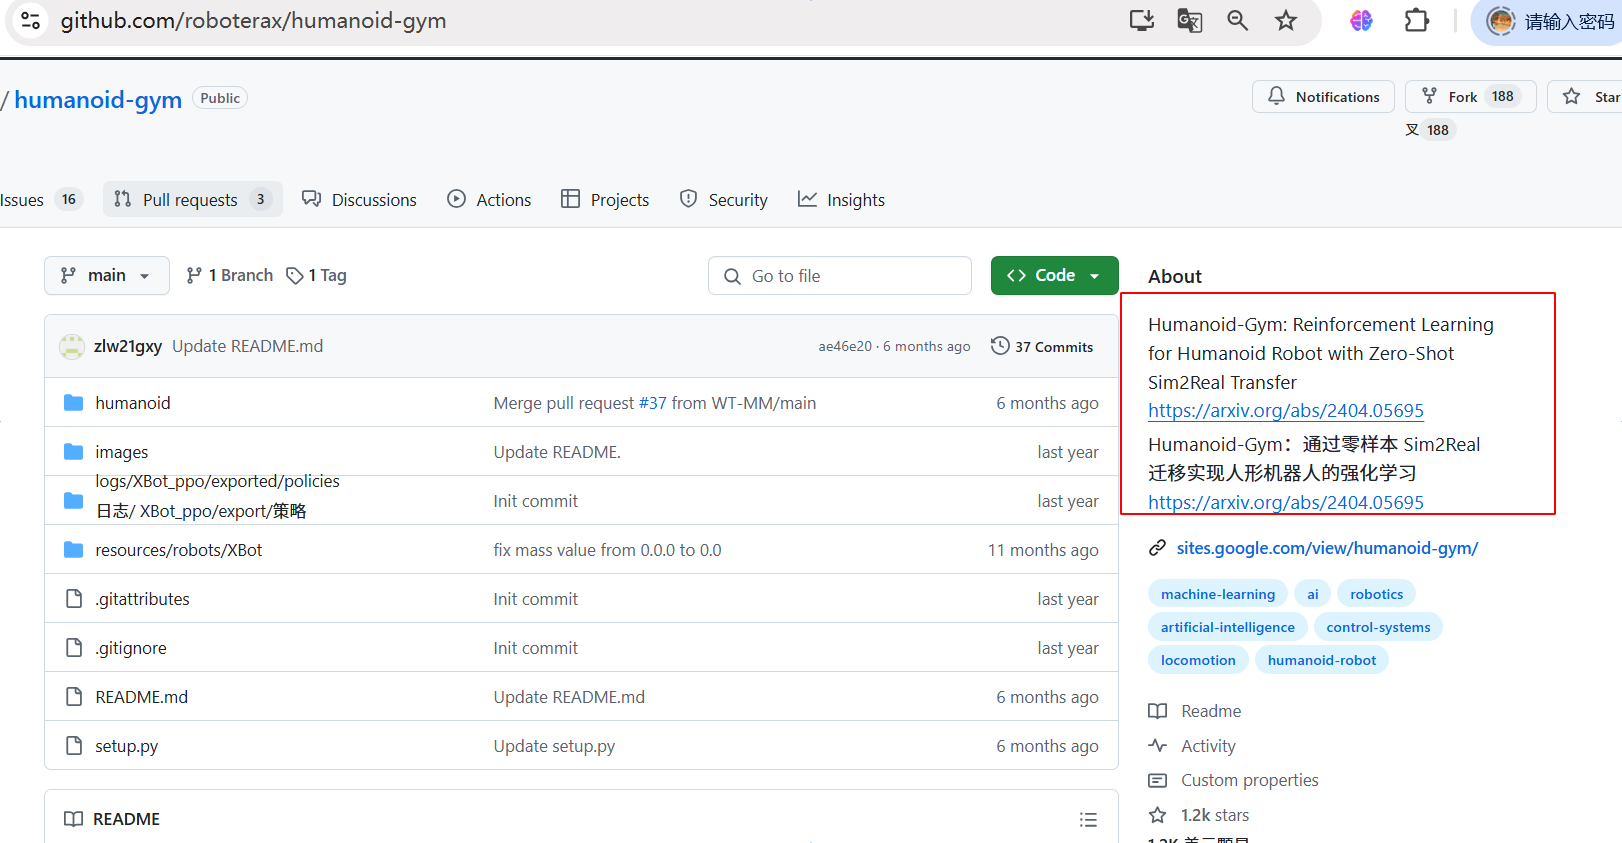The image size is (1622, 843).
Task: Open the .gitignore file
Action: [131, 648]
